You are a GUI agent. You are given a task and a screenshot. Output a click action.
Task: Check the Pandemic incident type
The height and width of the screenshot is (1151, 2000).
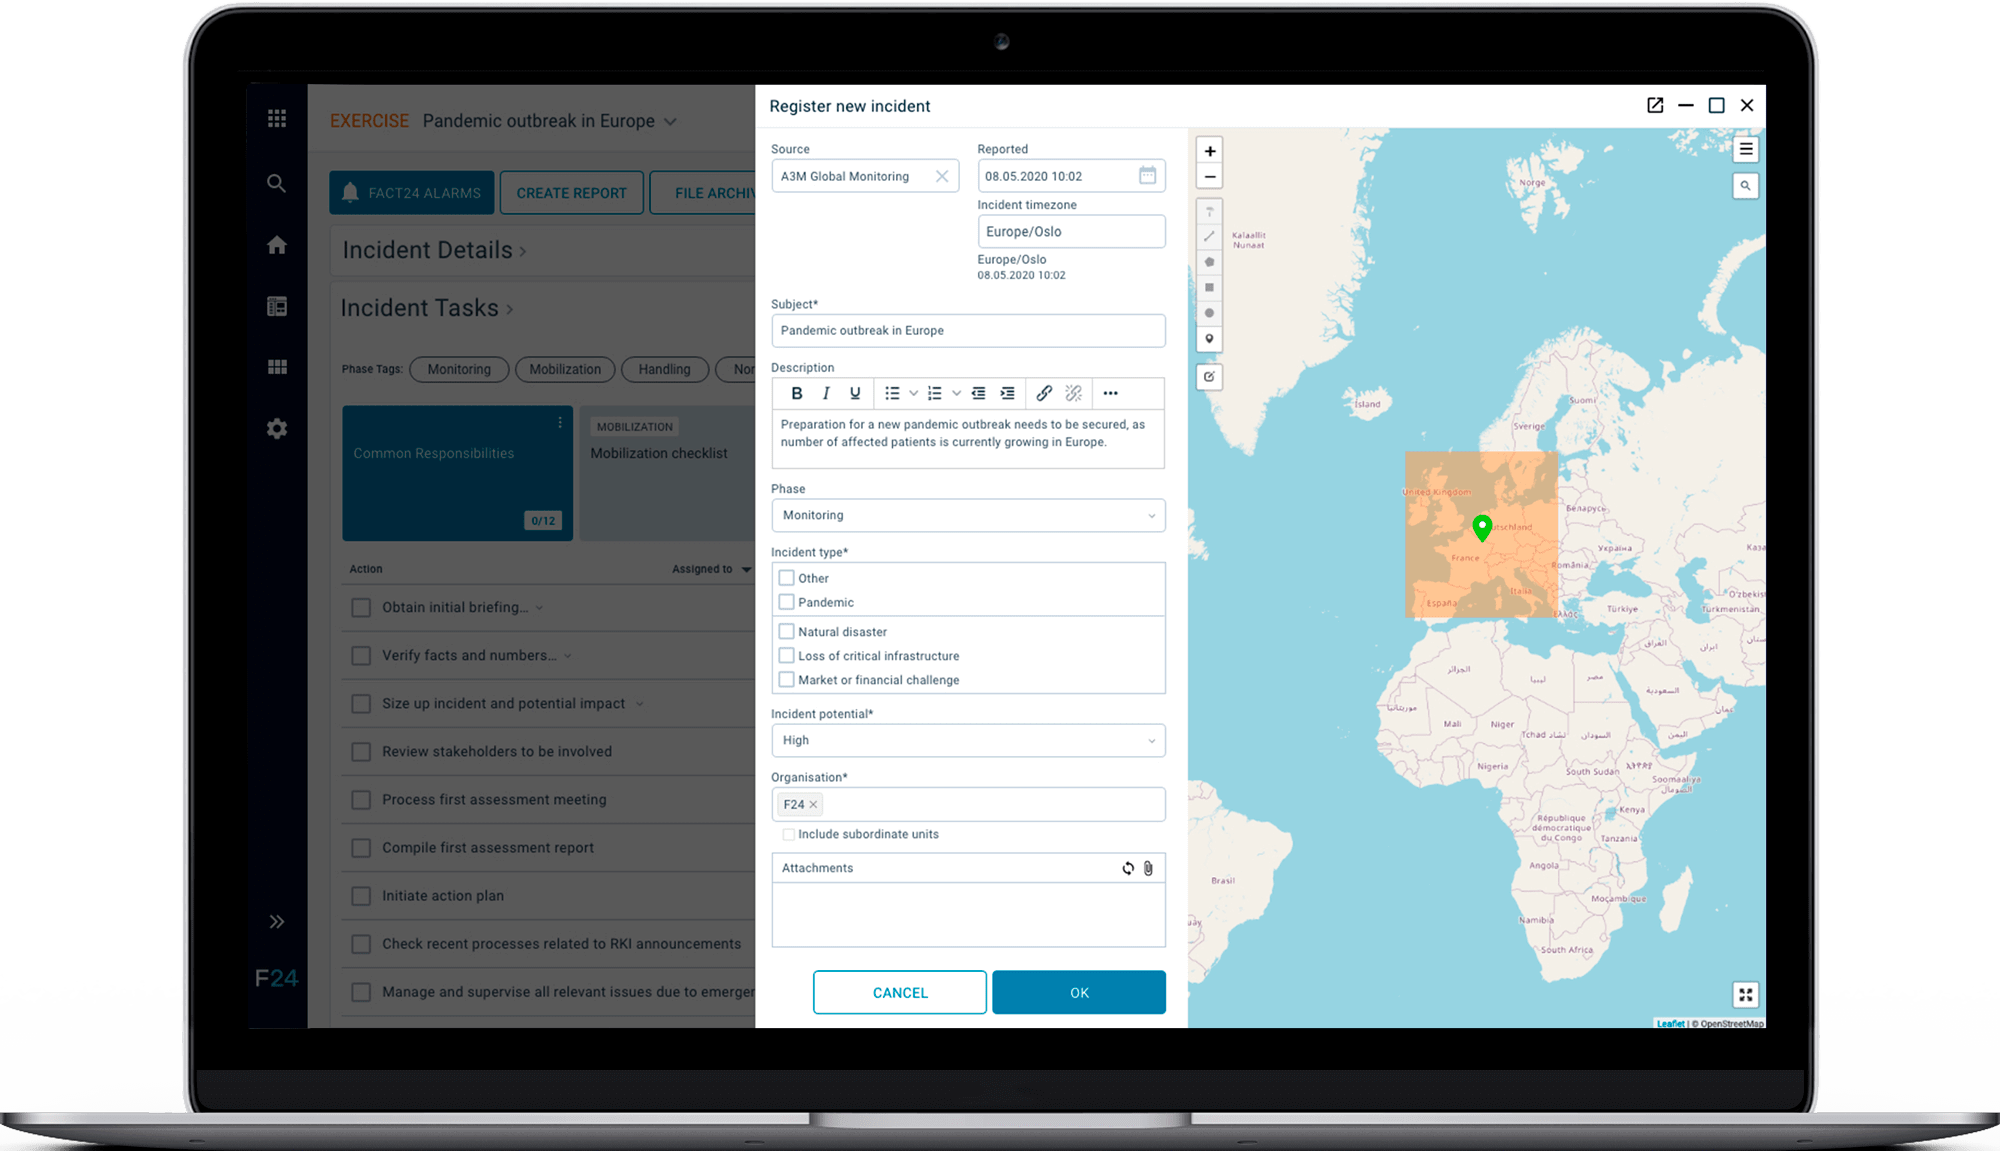click(x=787, y=602)
